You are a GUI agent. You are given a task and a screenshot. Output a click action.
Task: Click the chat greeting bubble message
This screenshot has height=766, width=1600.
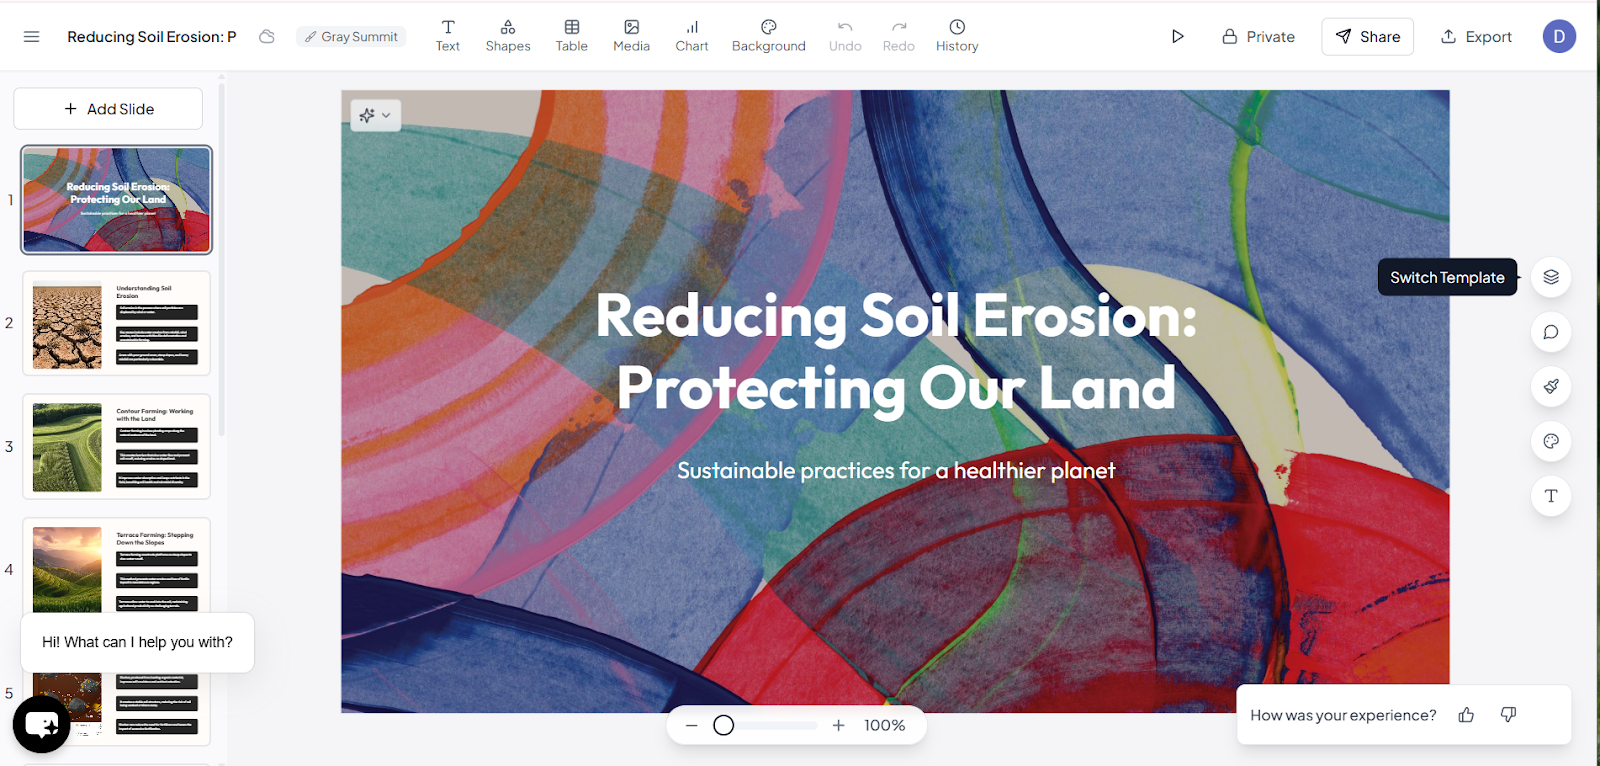click(137, 642)
